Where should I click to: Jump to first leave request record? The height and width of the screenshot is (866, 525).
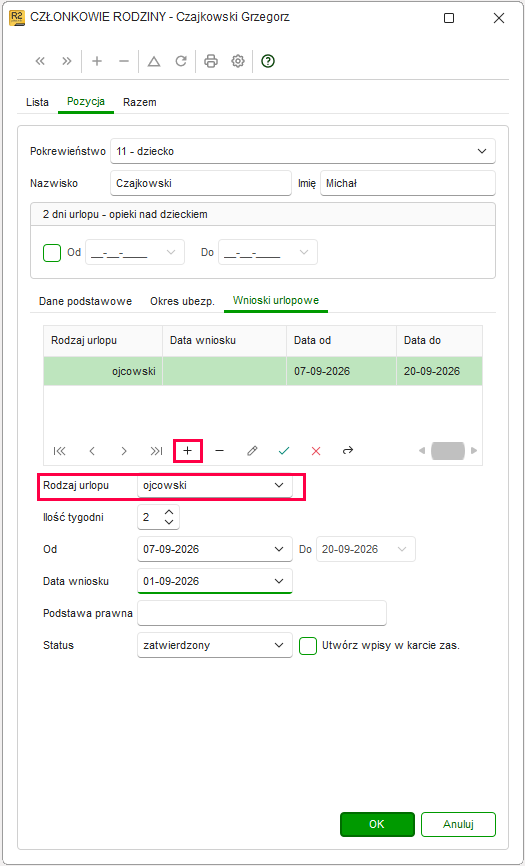(60, 451)
